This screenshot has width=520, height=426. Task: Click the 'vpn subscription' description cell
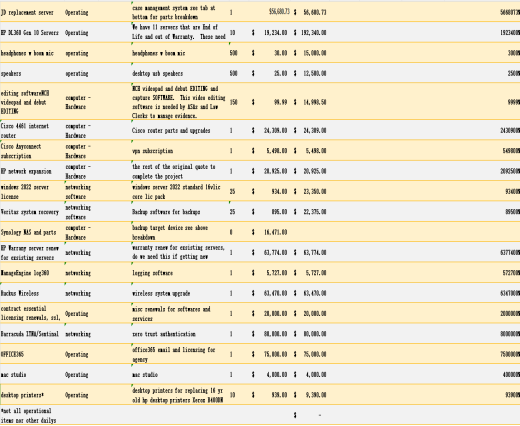180,151
